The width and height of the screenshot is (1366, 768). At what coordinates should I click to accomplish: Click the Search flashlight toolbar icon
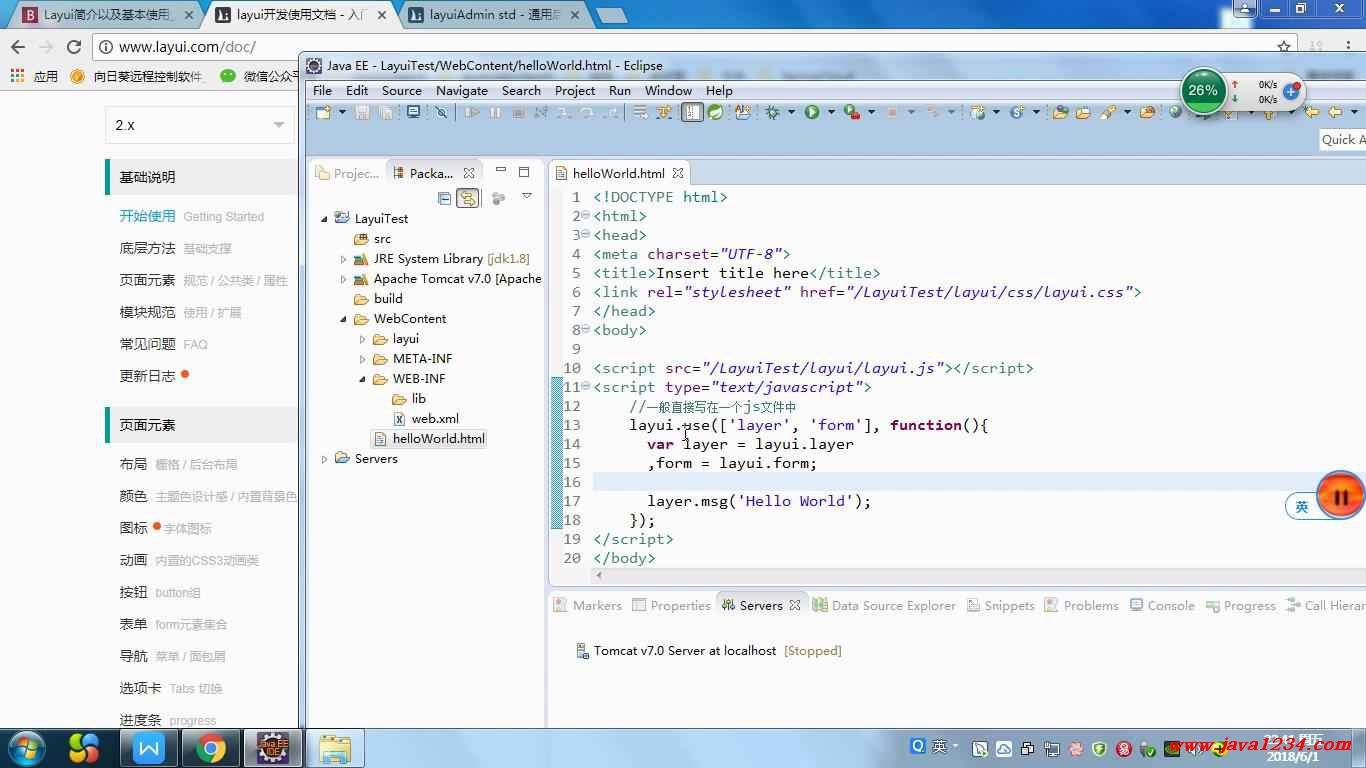(1107, 113)
